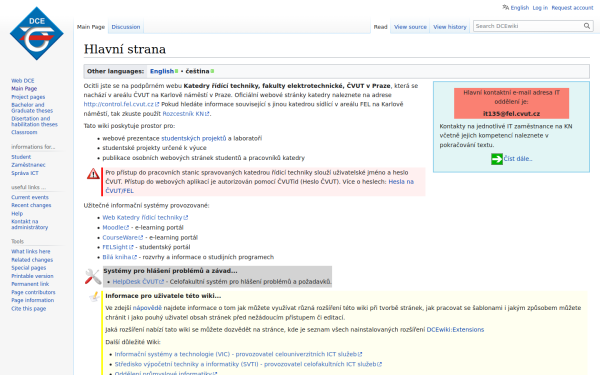Viewport: 600px width, 375px height.
Task: Open the nápovědě help link
Action: [147, 308]
